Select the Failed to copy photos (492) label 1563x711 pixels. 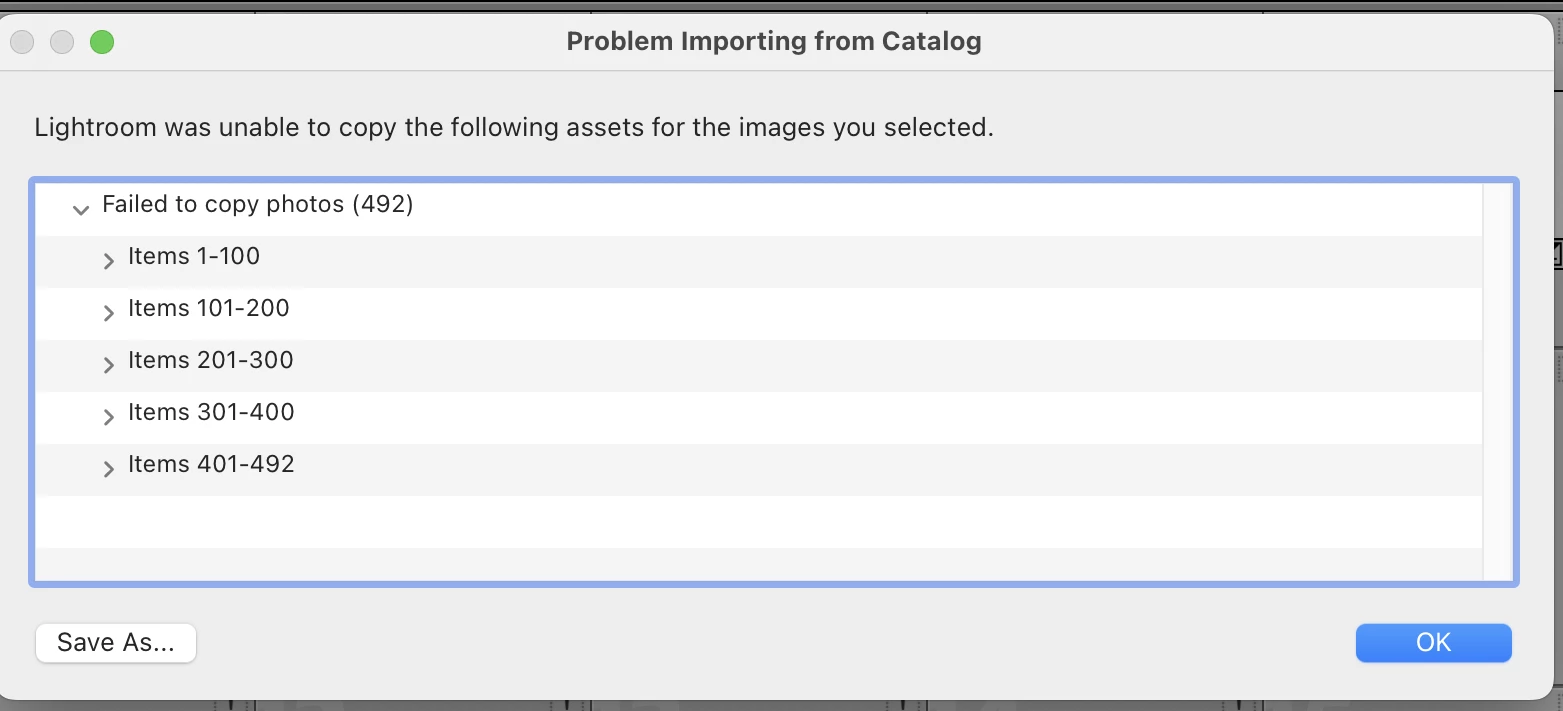[x=257, y=205]
